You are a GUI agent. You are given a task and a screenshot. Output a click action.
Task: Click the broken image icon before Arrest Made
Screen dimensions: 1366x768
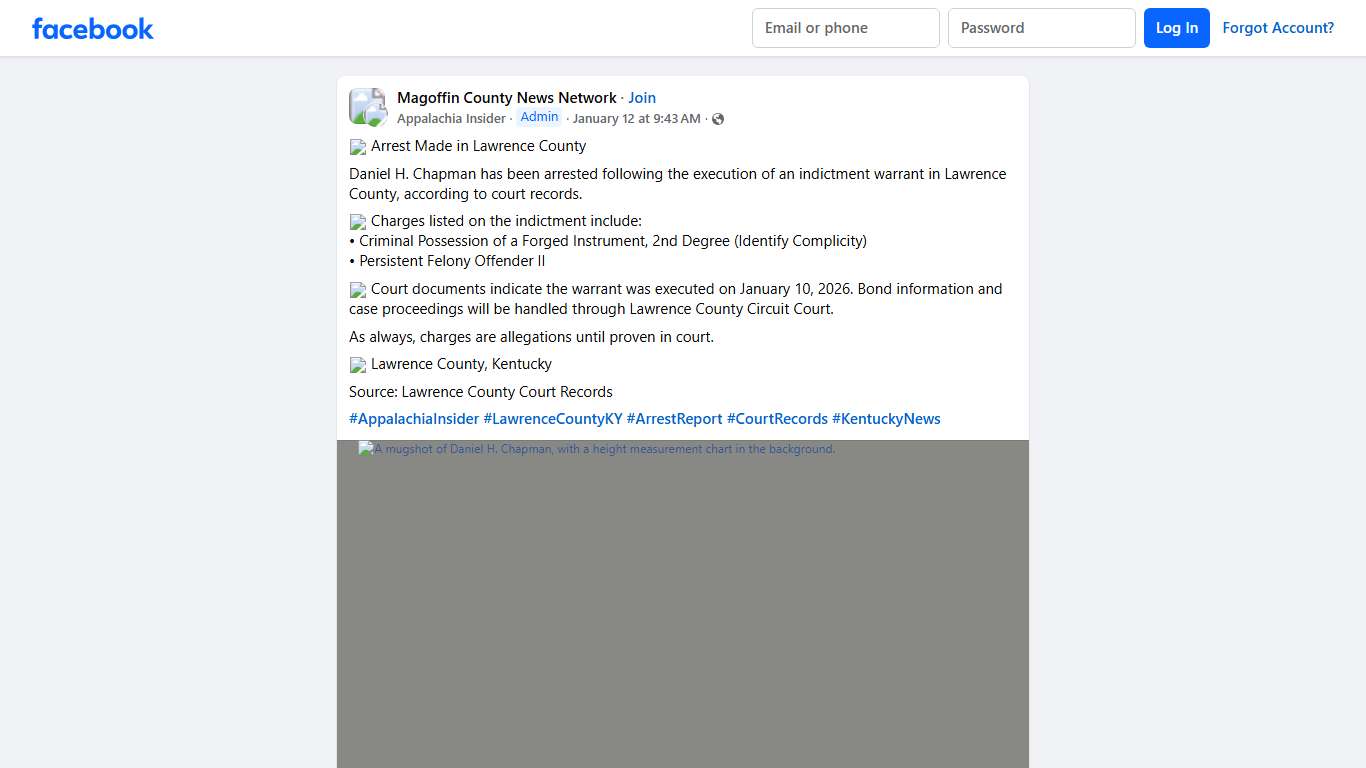357,146
